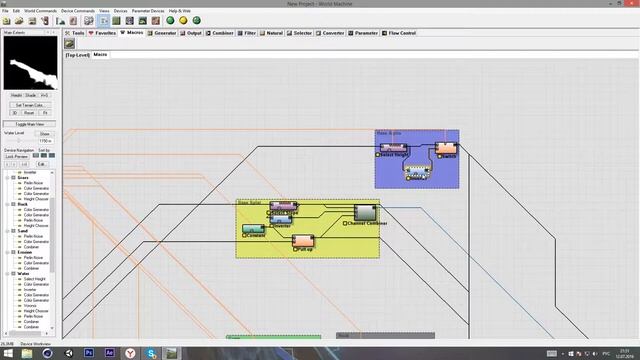Switch to the Flow Control tab
Viewport: 640px width, 360px height.
[x=399, y=33]
